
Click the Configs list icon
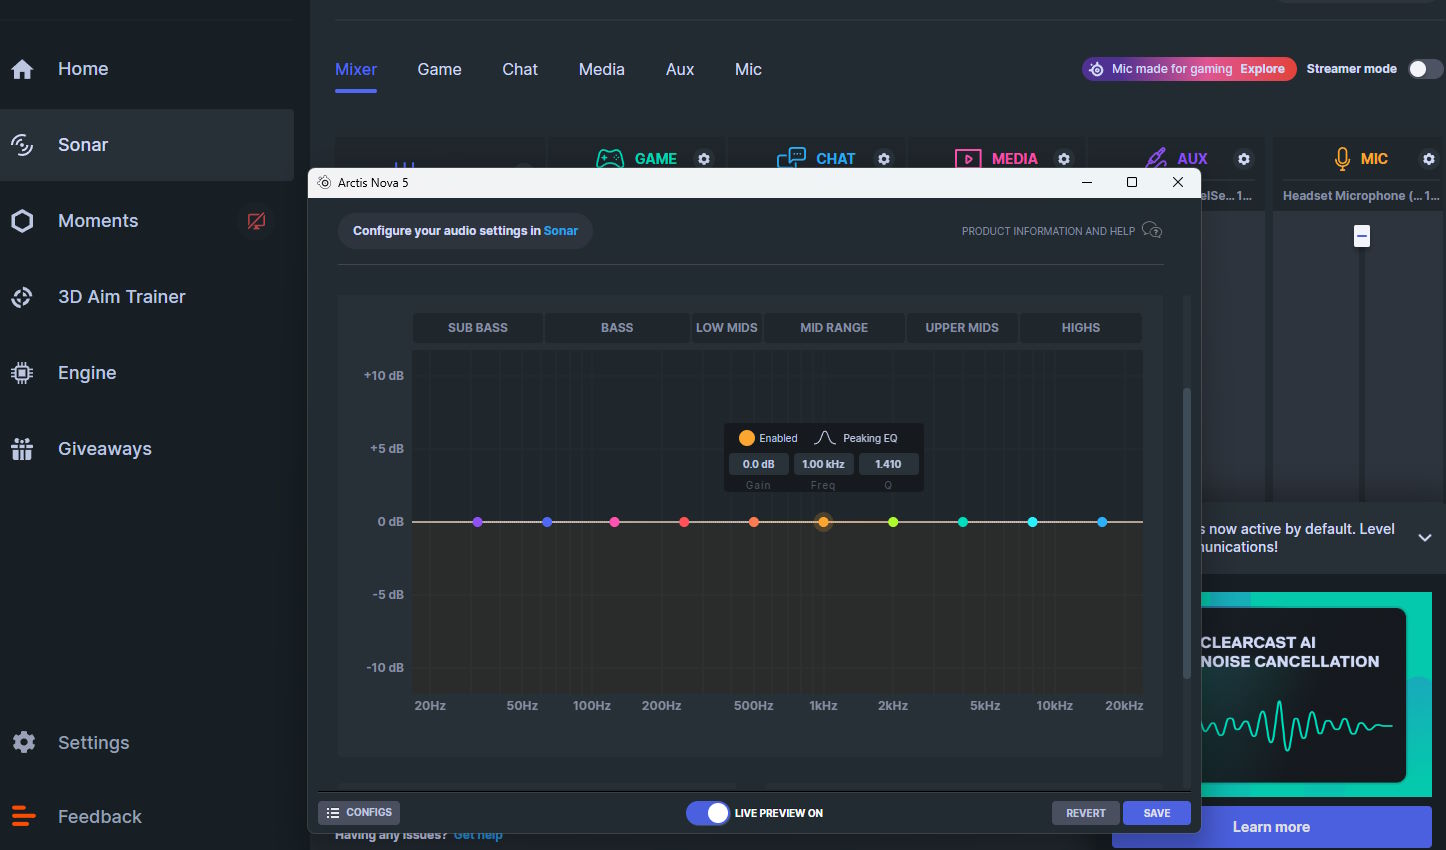click(333, 813)
